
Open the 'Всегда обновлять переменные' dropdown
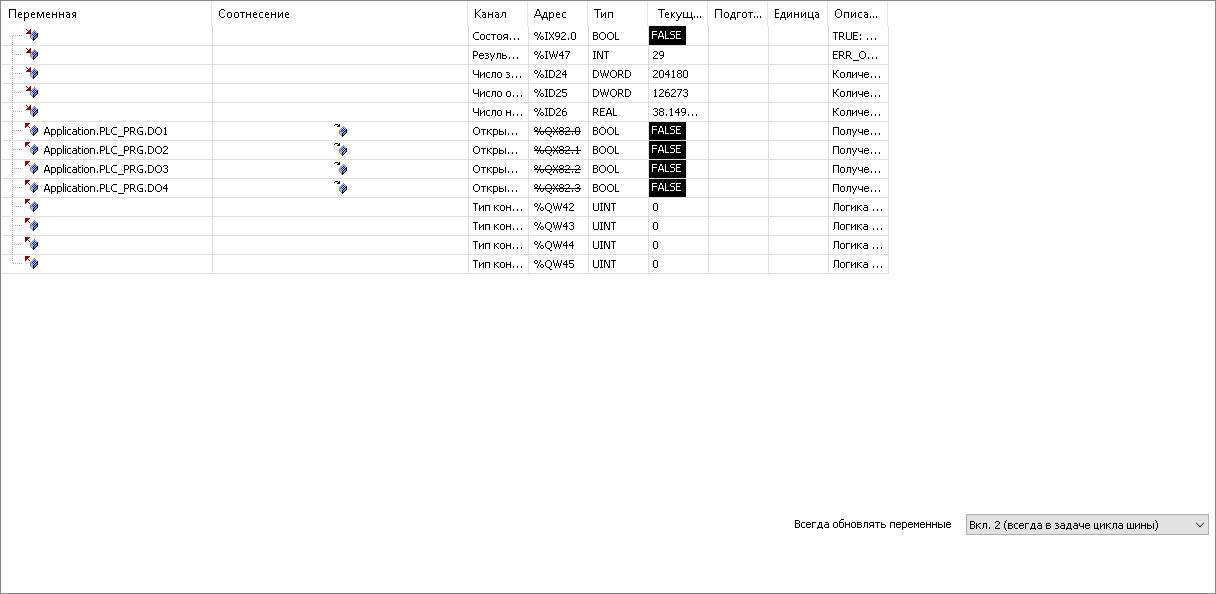tap(1086, 525)
